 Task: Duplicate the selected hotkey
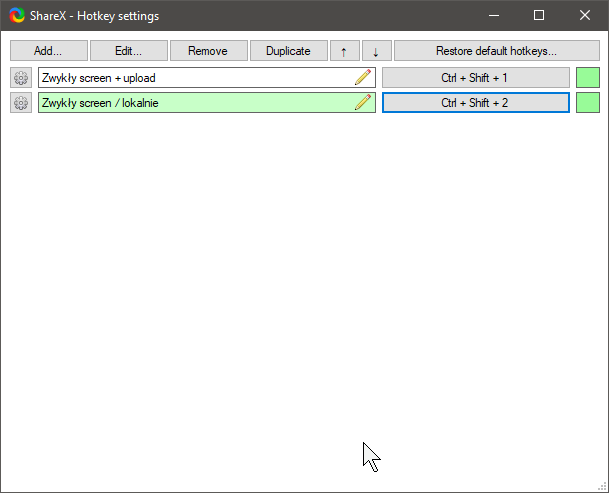[x=288, y=51]
